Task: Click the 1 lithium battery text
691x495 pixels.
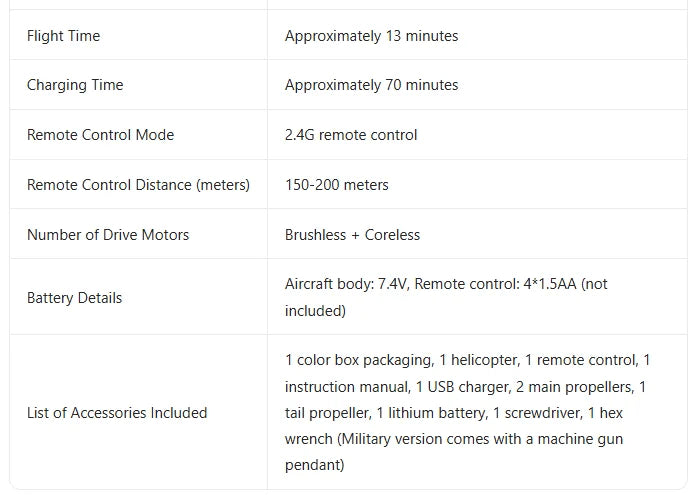Action: (x=431, y=413)
